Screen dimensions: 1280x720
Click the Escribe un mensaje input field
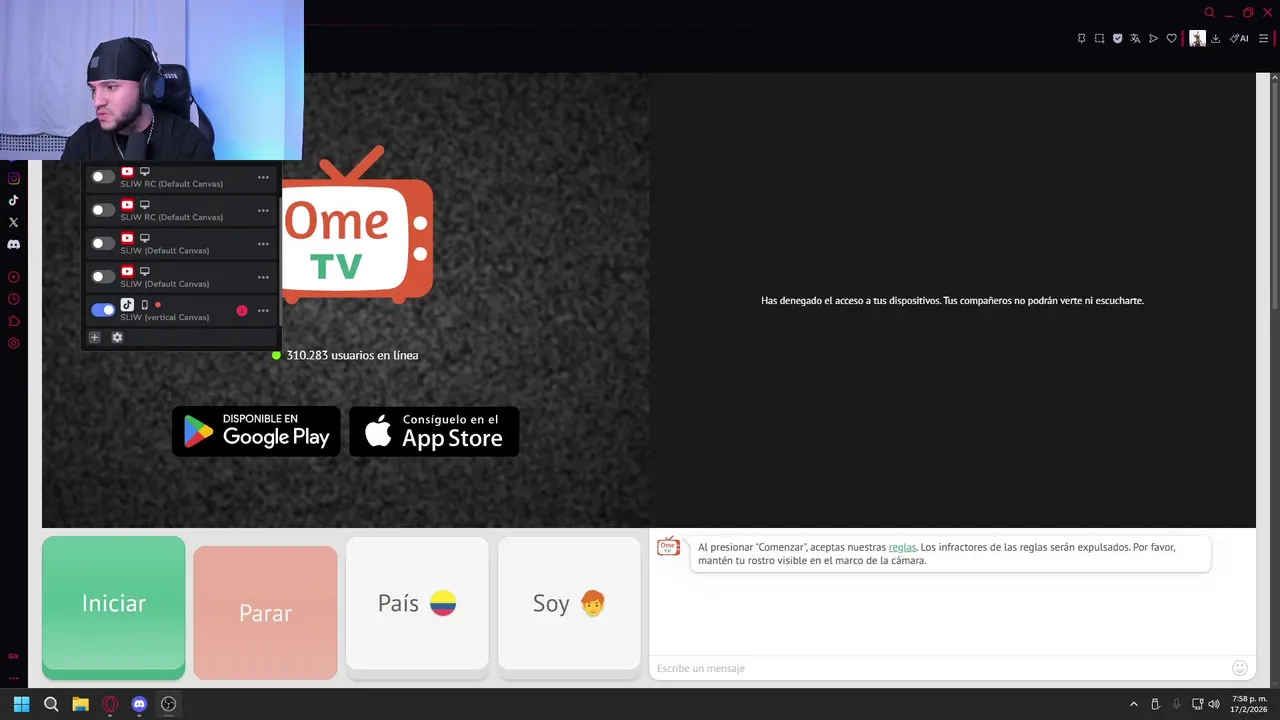(940, 668)
